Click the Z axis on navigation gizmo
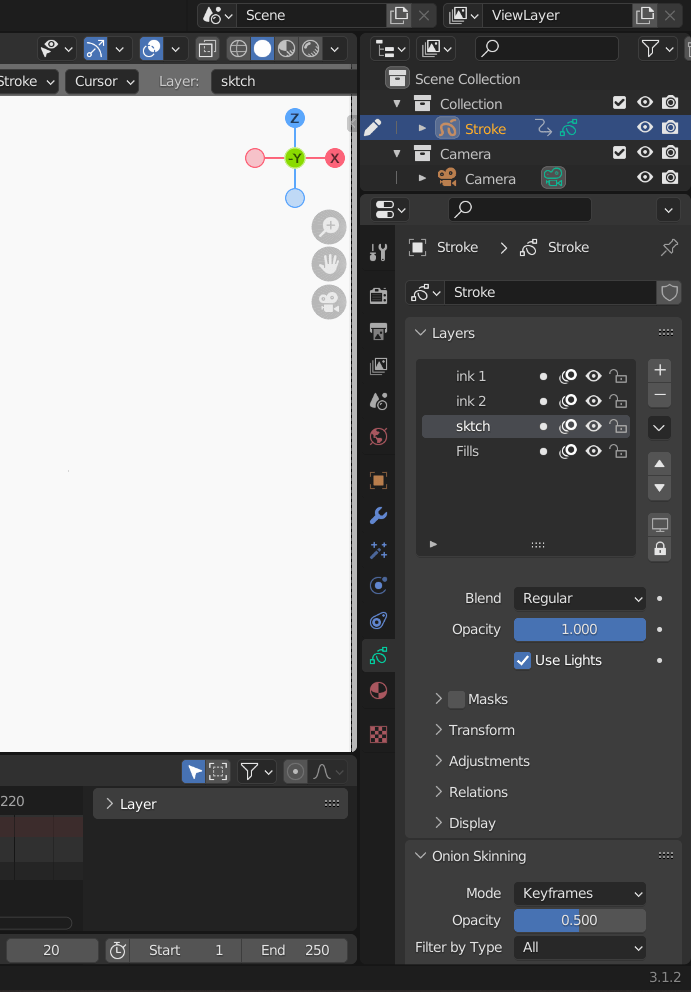The image size is (691, 992). tap(294, 118)
